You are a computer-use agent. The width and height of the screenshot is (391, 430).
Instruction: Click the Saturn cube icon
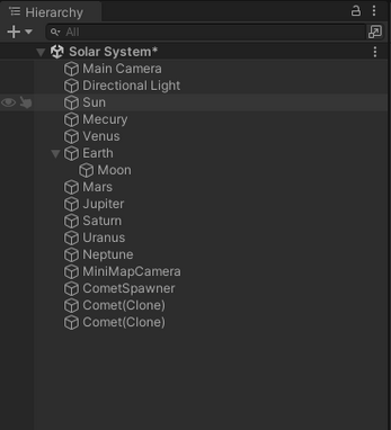click(x=71, y=221)
